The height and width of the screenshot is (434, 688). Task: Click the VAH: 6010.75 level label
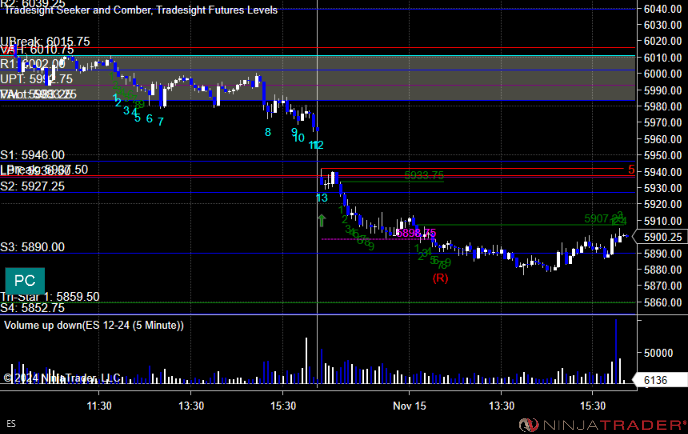tap(37, 50)
